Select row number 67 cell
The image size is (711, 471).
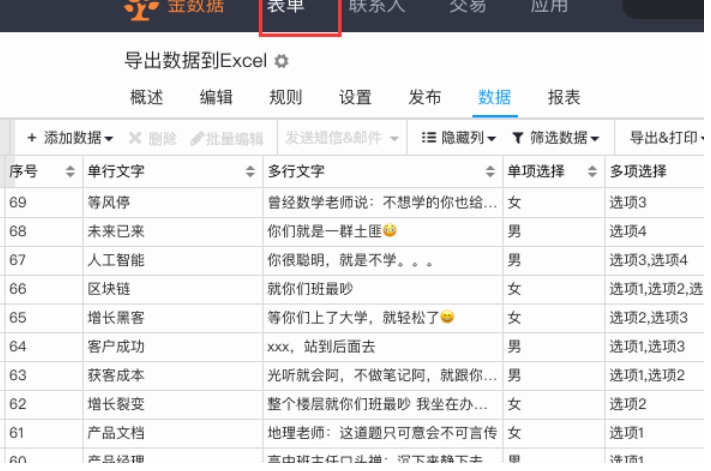tap(44, 261)
